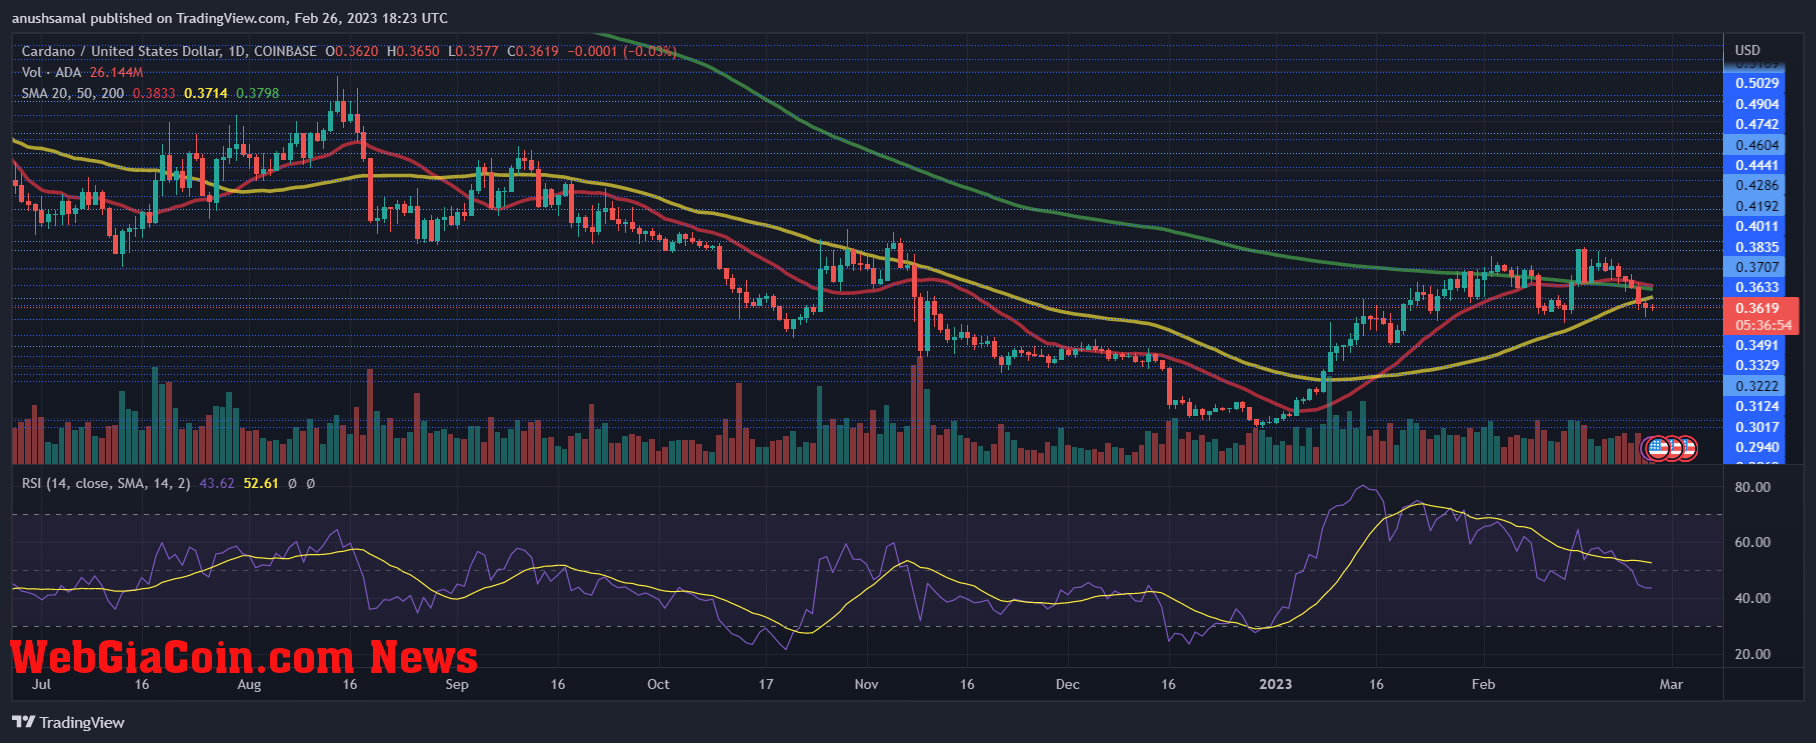Click the Jul label on time axis
Screen dimensions: 1816x743
click(41, 684)
